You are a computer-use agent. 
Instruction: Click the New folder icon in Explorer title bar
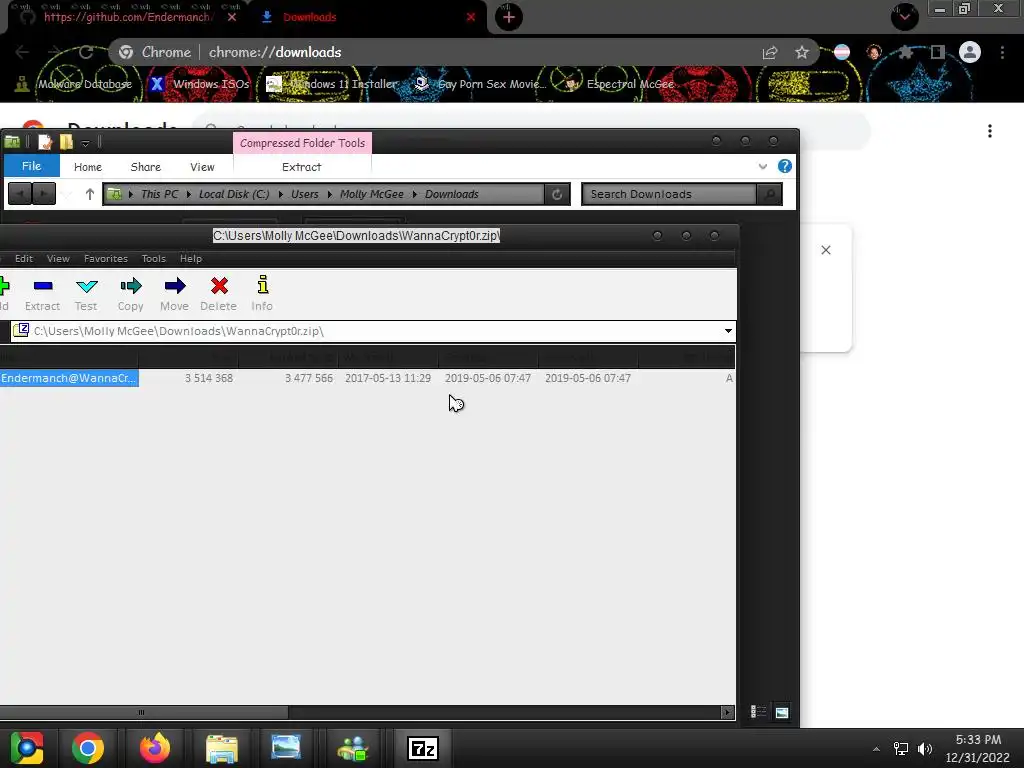pos(66,142)
